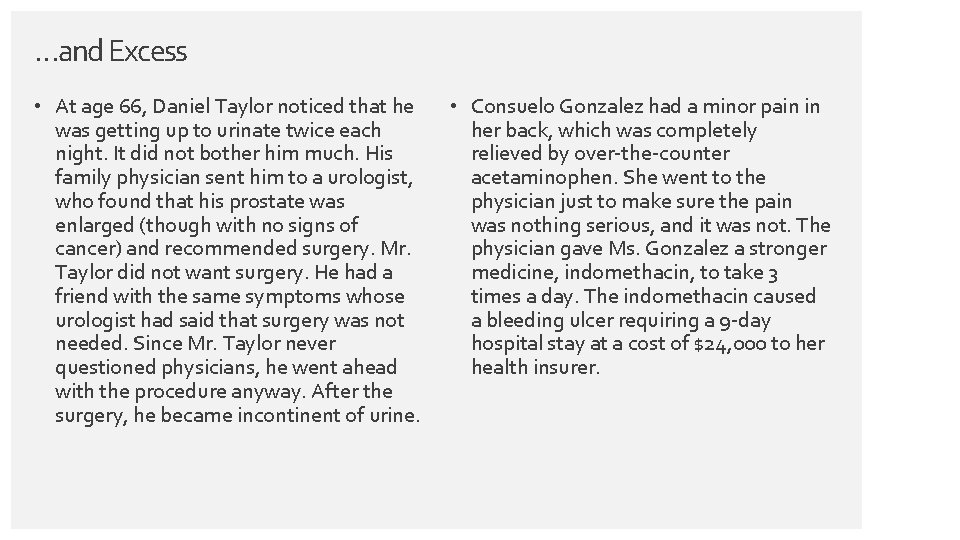Select the bullet marker before Consuelo Gonzalez paragraph
Screen dimensions: 960x540
click(454, 107)
